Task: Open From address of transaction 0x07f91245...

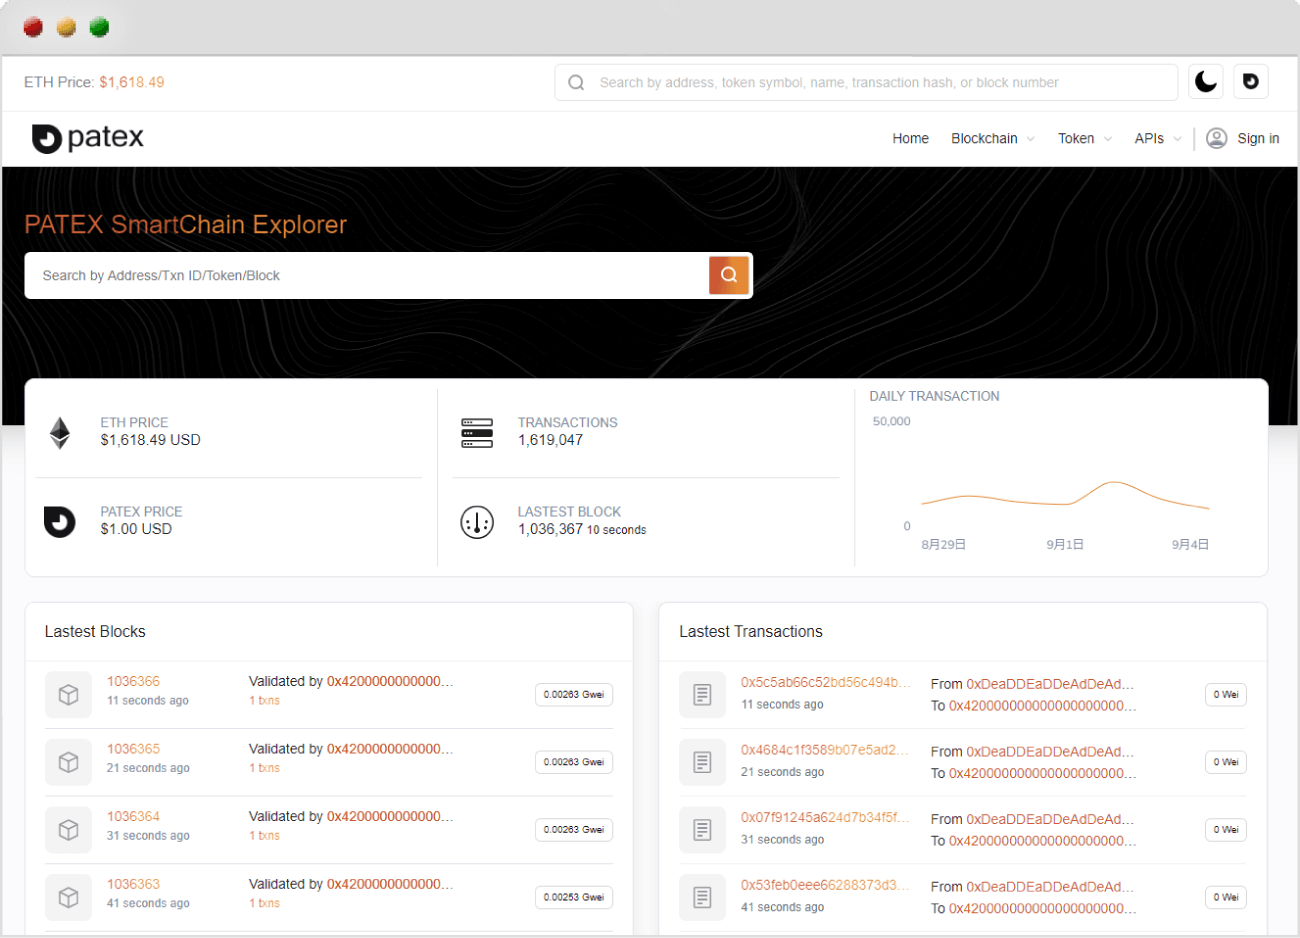Action: [1050, 819]
